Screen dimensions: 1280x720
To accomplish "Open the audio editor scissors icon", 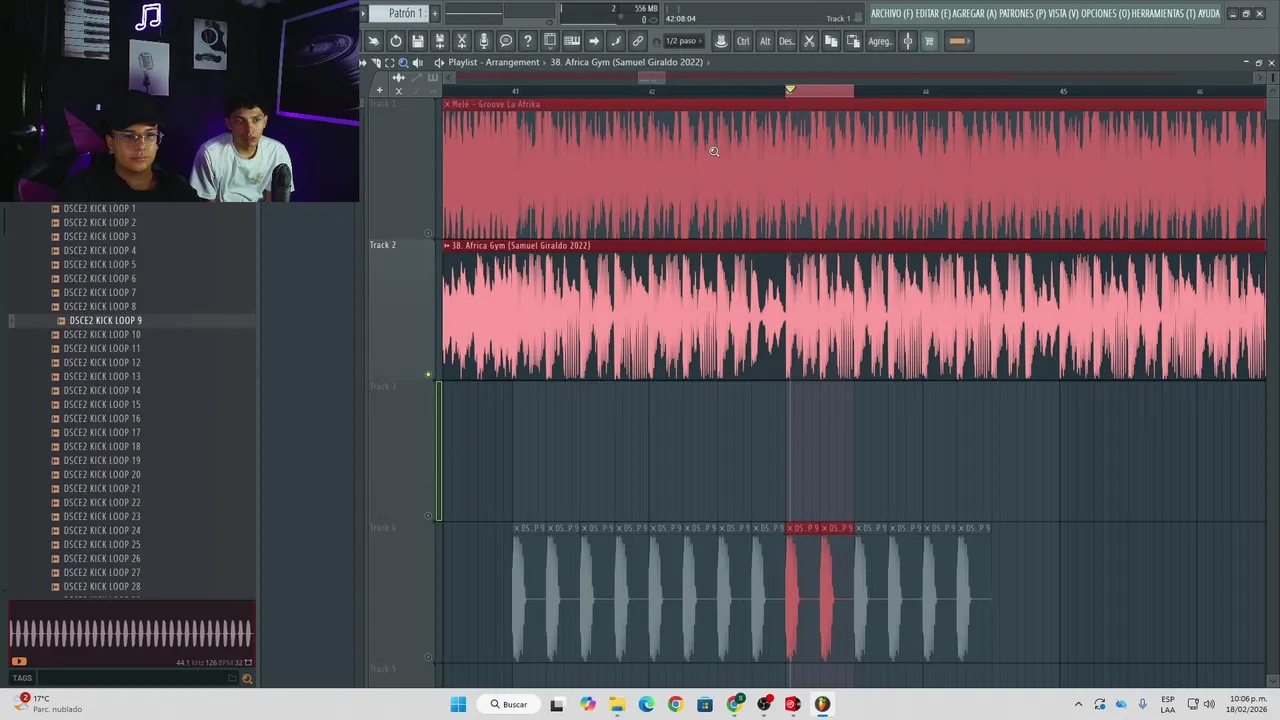I will [462, 41].
